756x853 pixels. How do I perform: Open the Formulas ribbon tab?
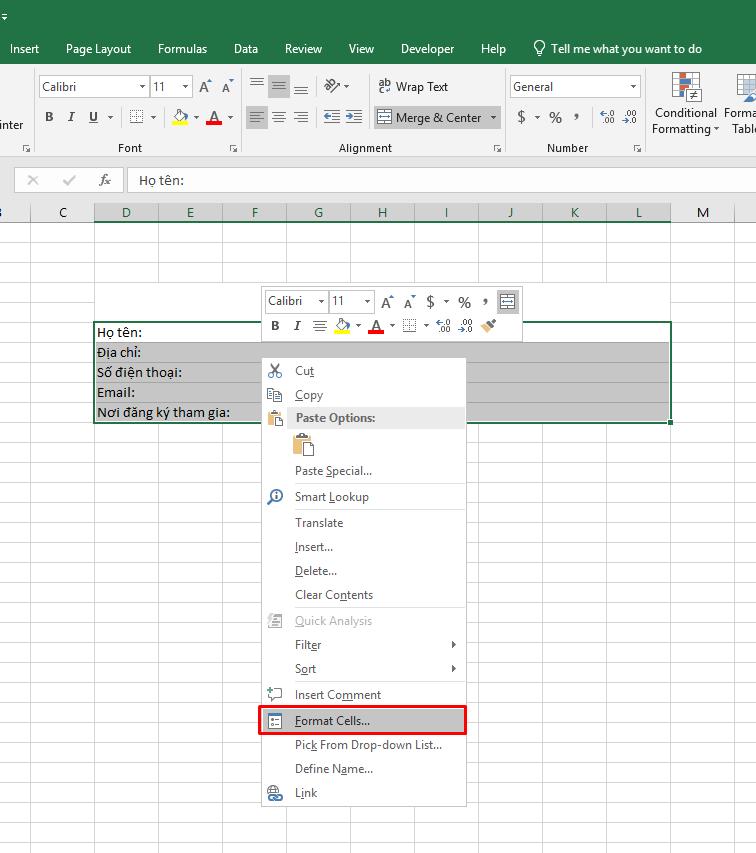(182, 49)
